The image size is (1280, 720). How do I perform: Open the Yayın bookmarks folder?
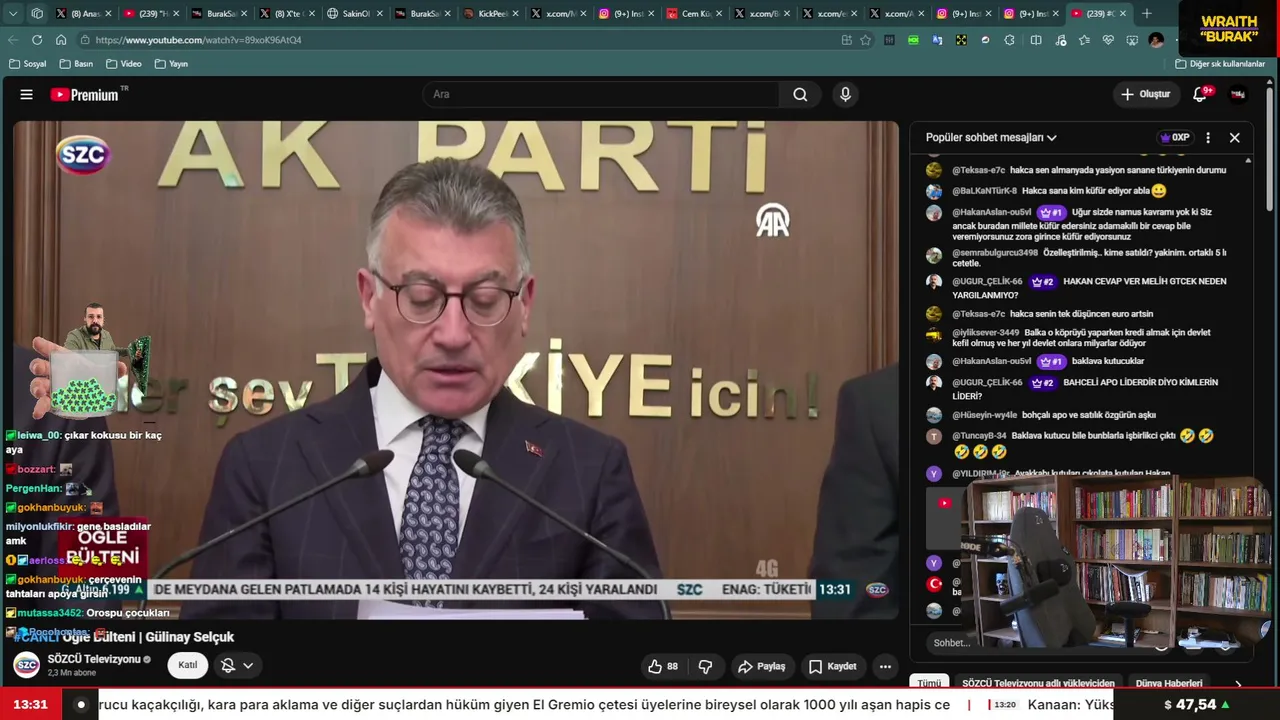click(171, 64)
